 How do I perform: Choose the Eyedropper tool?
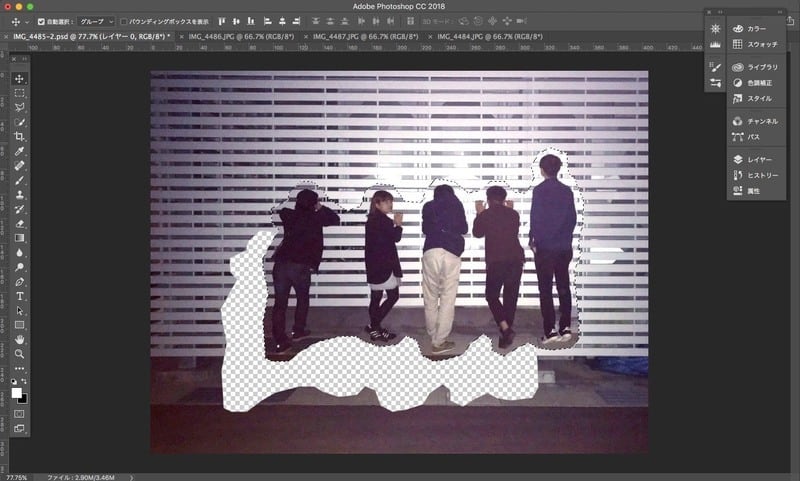[19, 151]
